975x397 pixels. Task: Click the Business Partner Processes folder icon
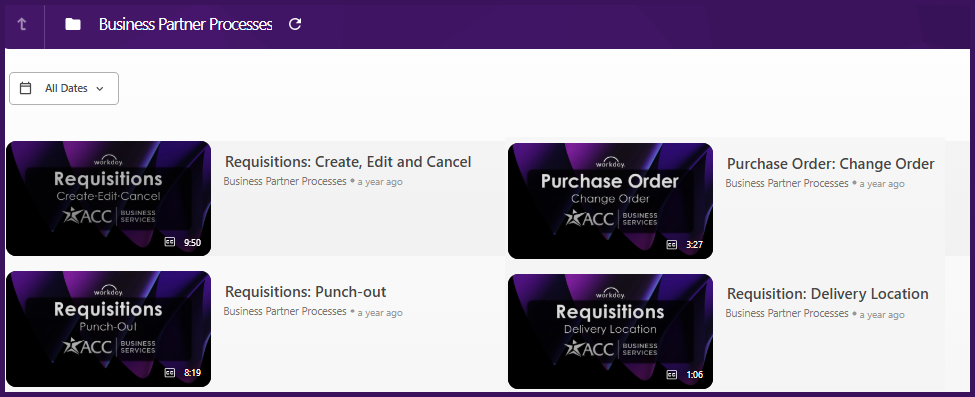pos(73,24)
